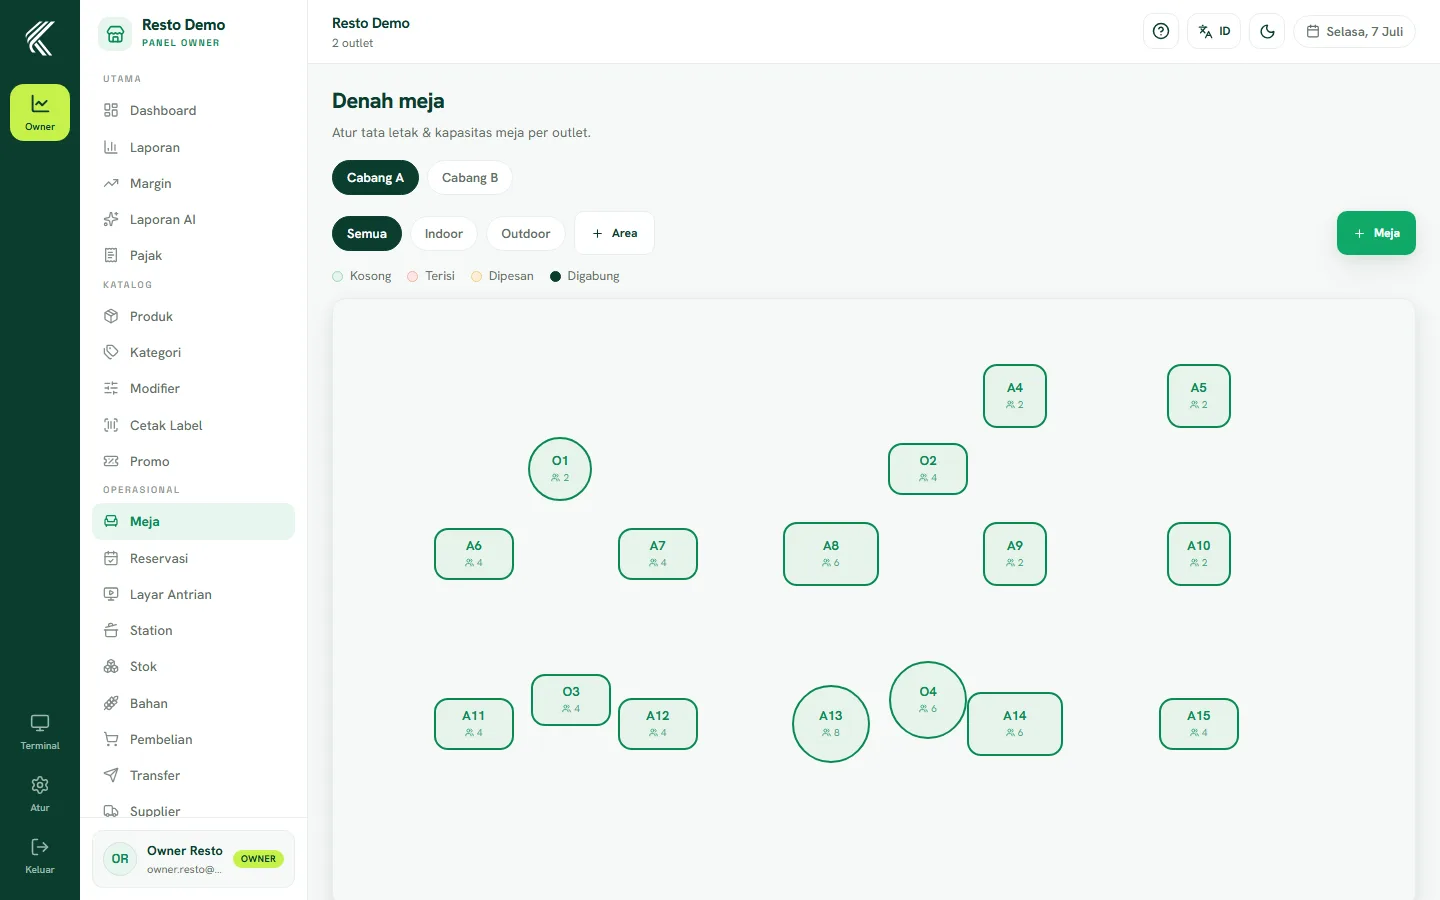Add a new Area button
The image size is (1440, 900).
pyautogui.click(x=615, y=233)
